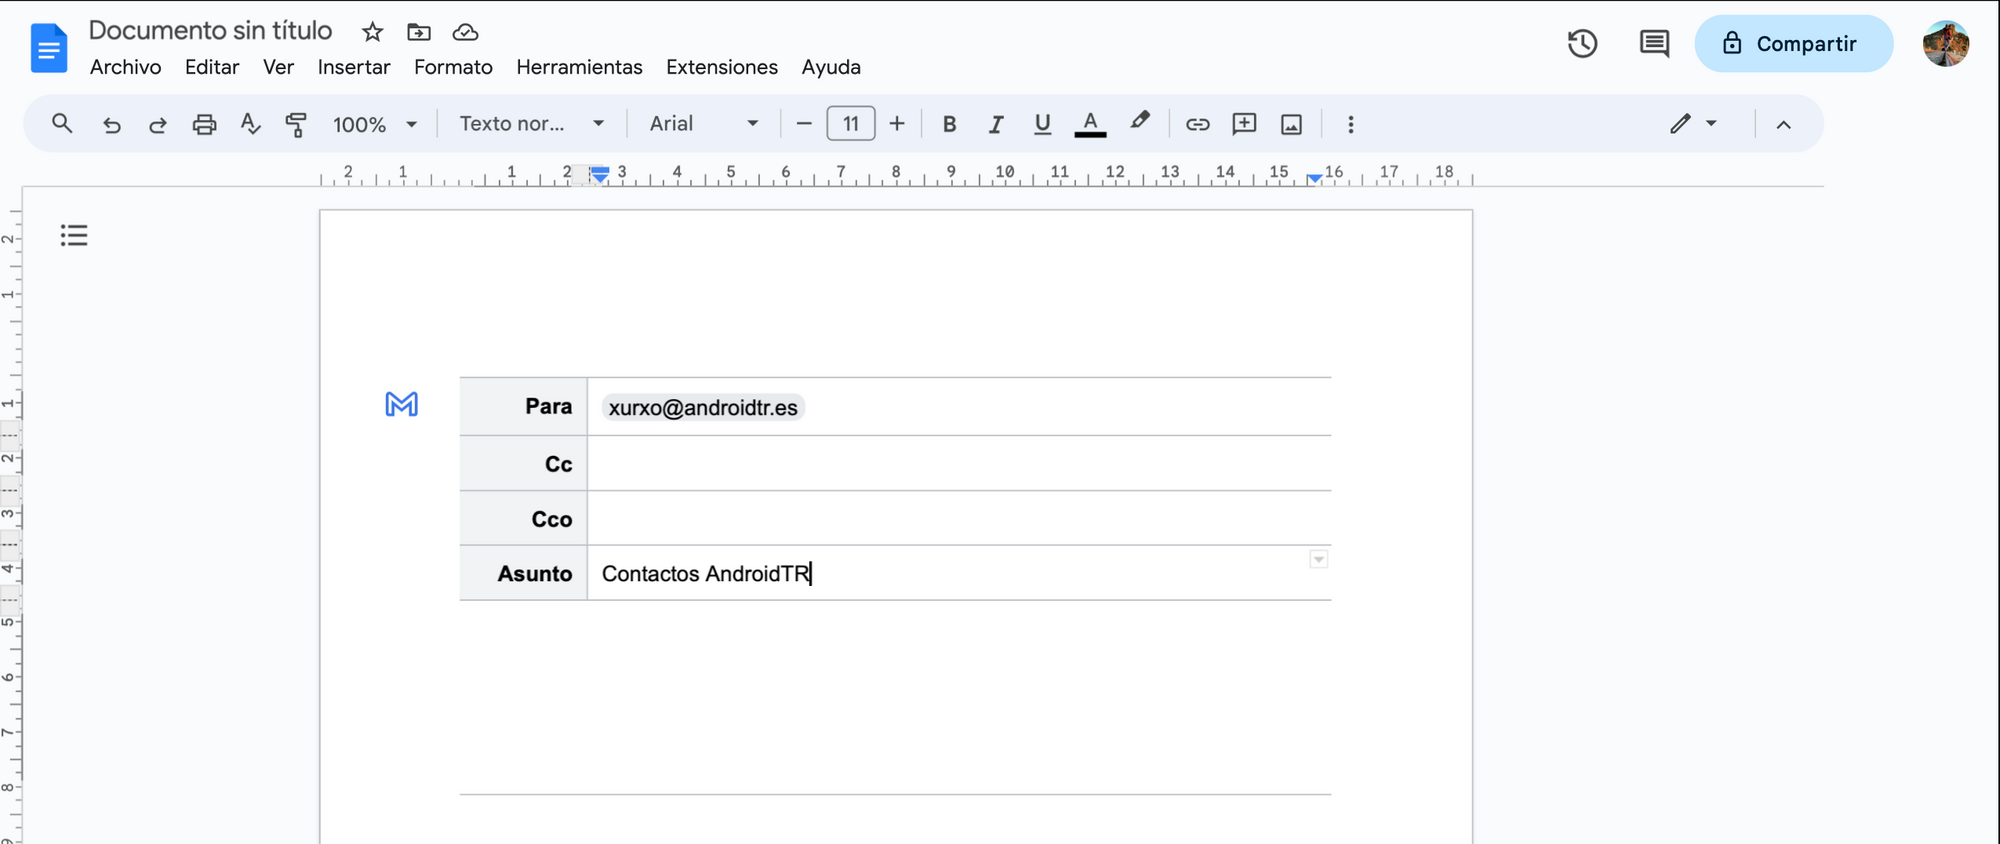Viewport: 2000px width, 844px height.
Task: Decrease font size with minus
Action: [804, 124]
